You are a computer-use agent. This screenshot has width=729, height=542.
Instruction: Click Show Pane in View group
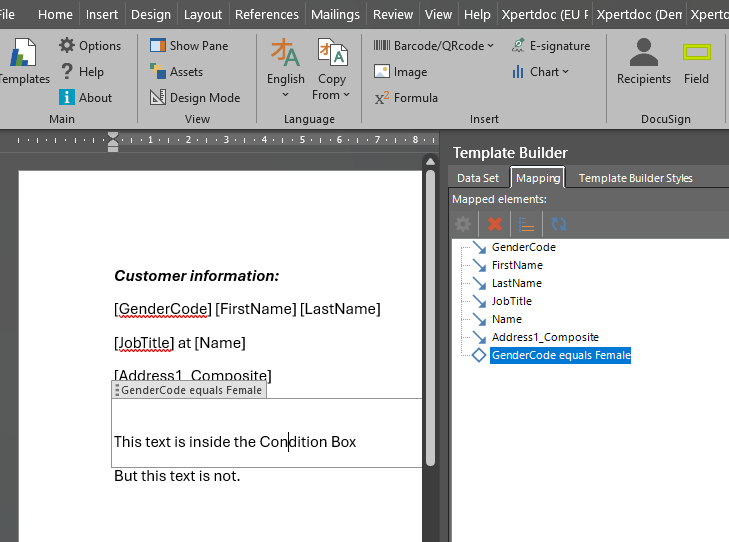[x=189, y=46]
